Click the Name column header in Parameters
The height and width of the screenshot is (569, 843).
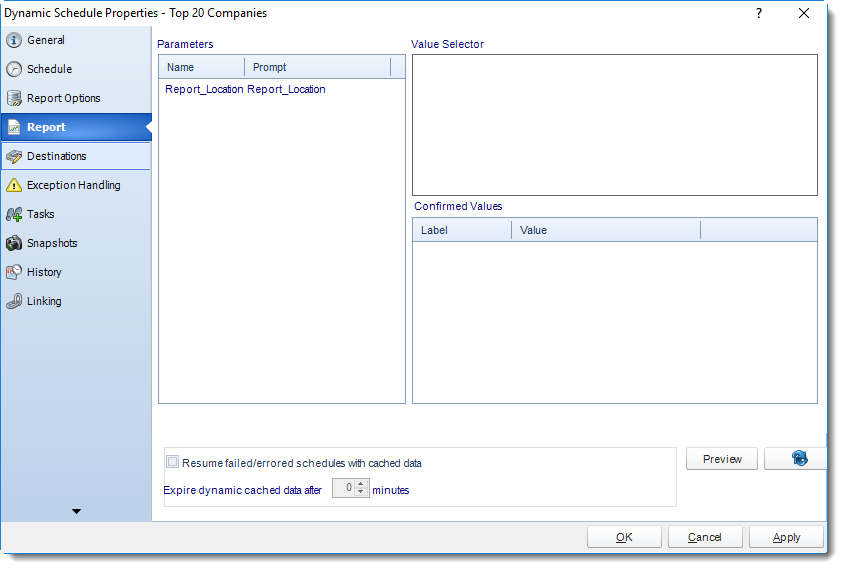coord(202,68)
